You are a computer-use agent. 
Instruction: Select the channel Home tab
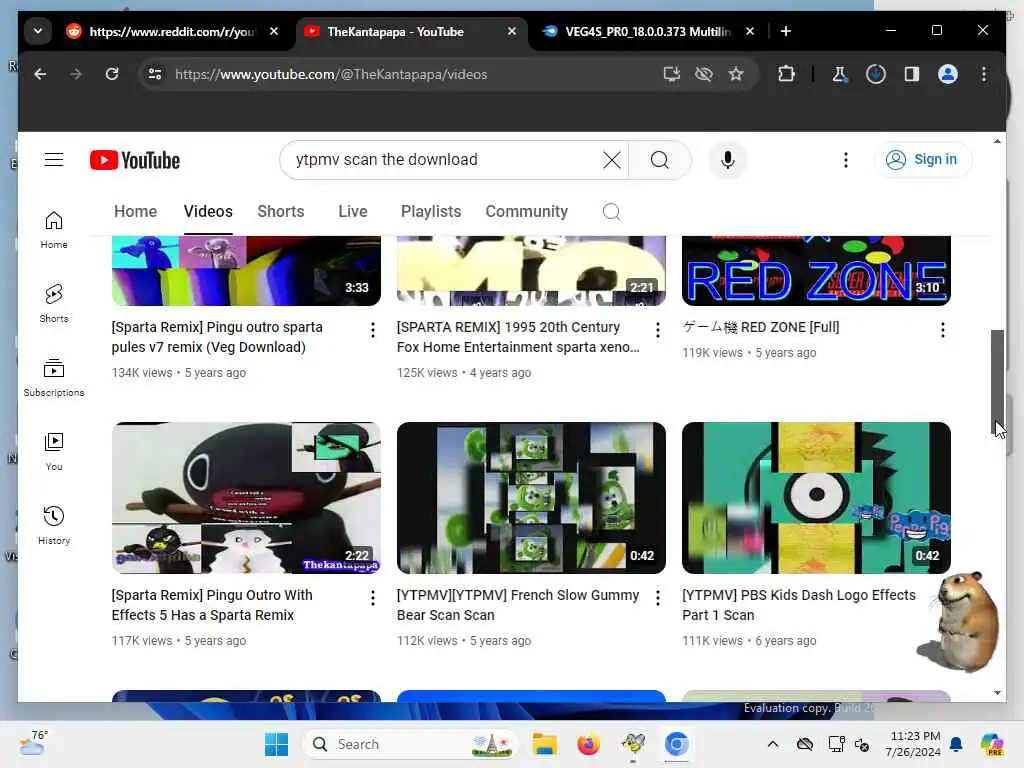(x=135, y=212)
